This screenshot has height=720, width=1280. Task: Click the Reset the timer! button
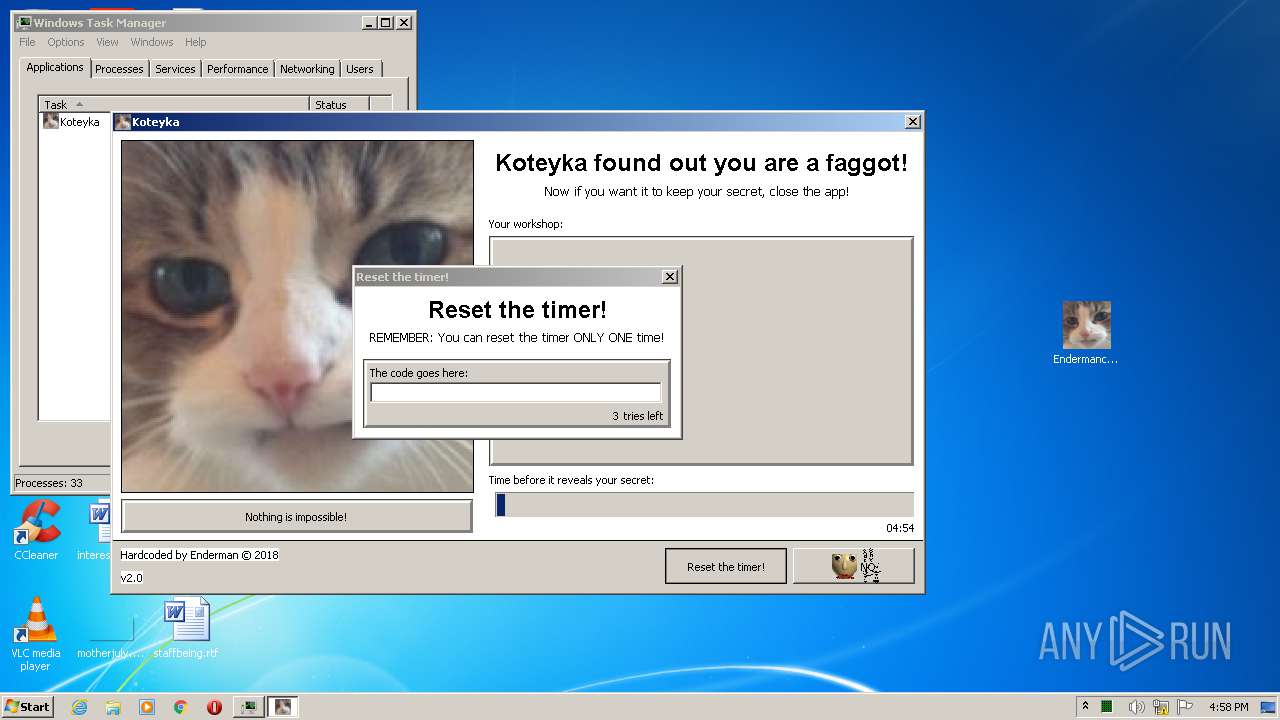[x=726, y=566]
